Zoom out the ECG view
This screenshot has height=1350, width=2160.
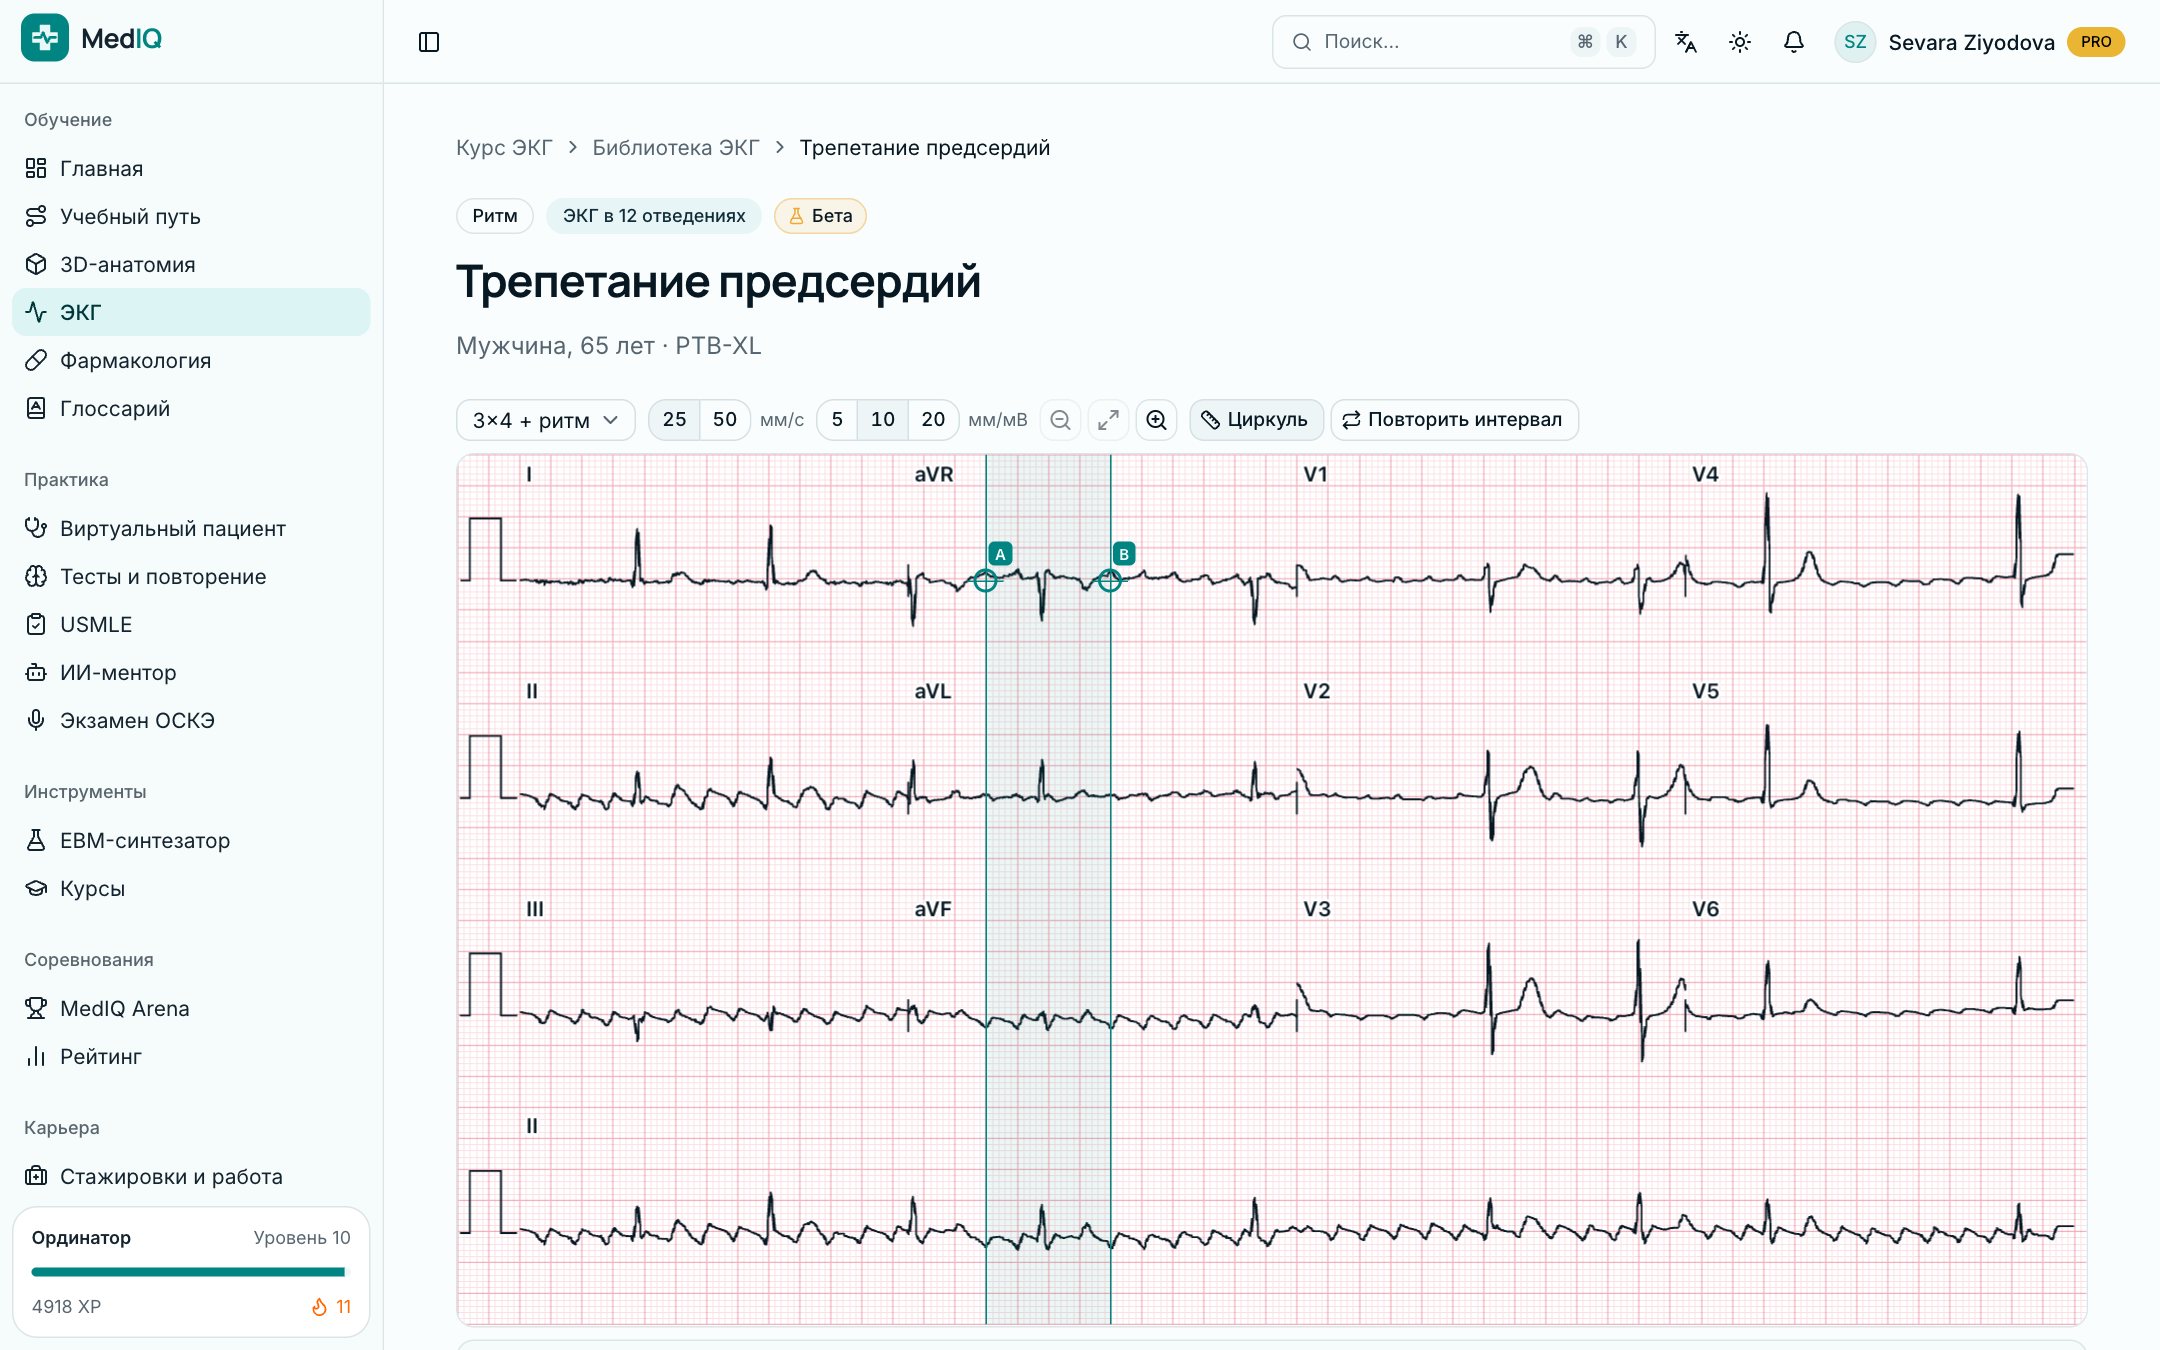(1061, 420)
